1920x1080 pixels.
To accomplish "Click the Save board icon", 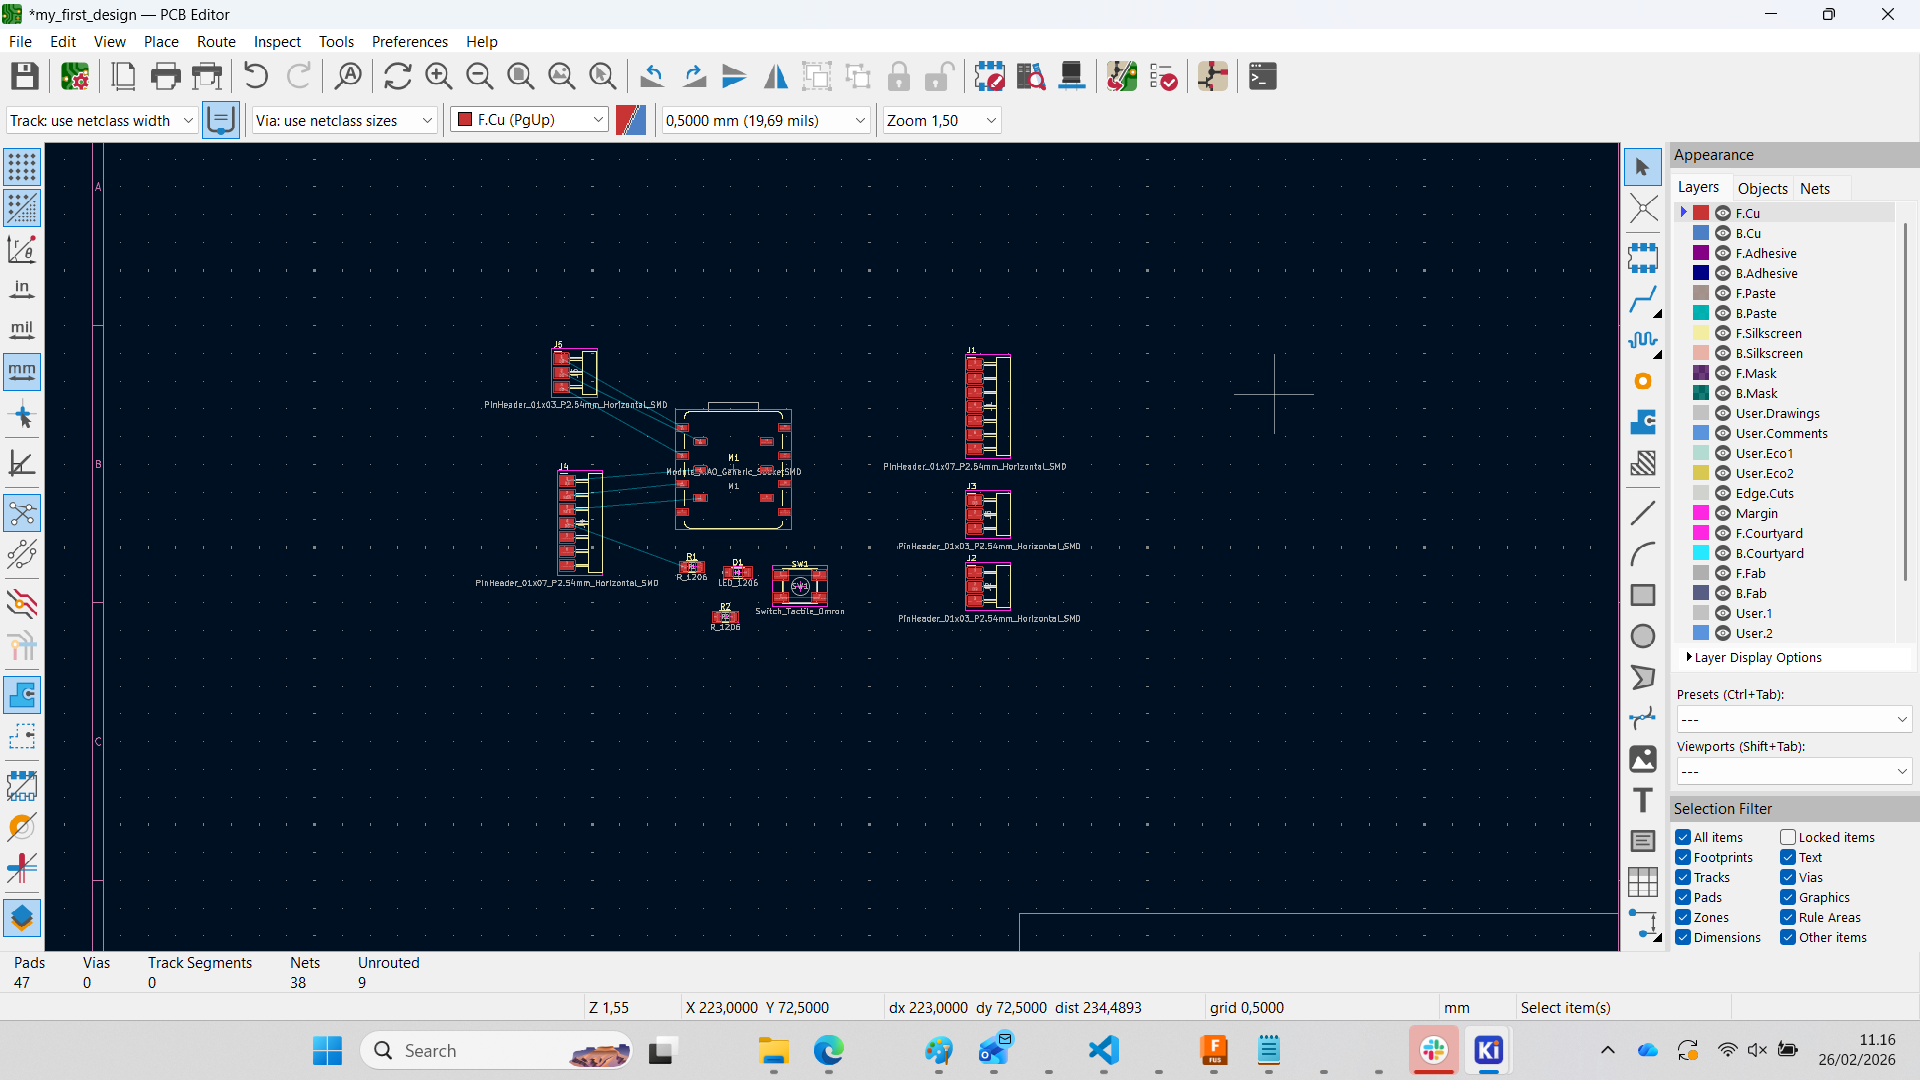I will click(x=25, y=77).
